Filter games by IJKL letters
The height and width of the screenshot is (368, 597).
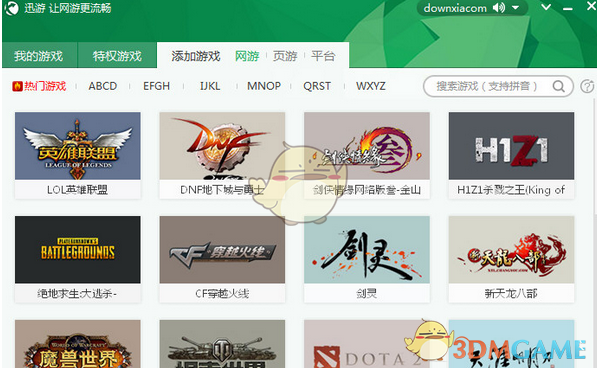pos(210,86)
